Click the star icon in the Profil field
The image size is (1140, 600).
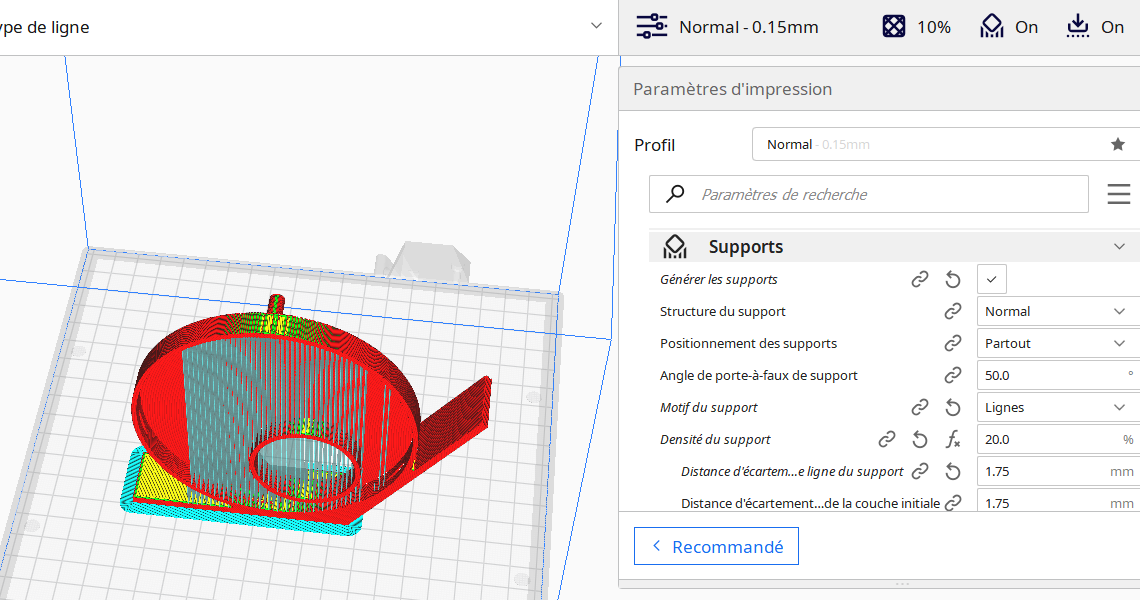[1118, 144]
